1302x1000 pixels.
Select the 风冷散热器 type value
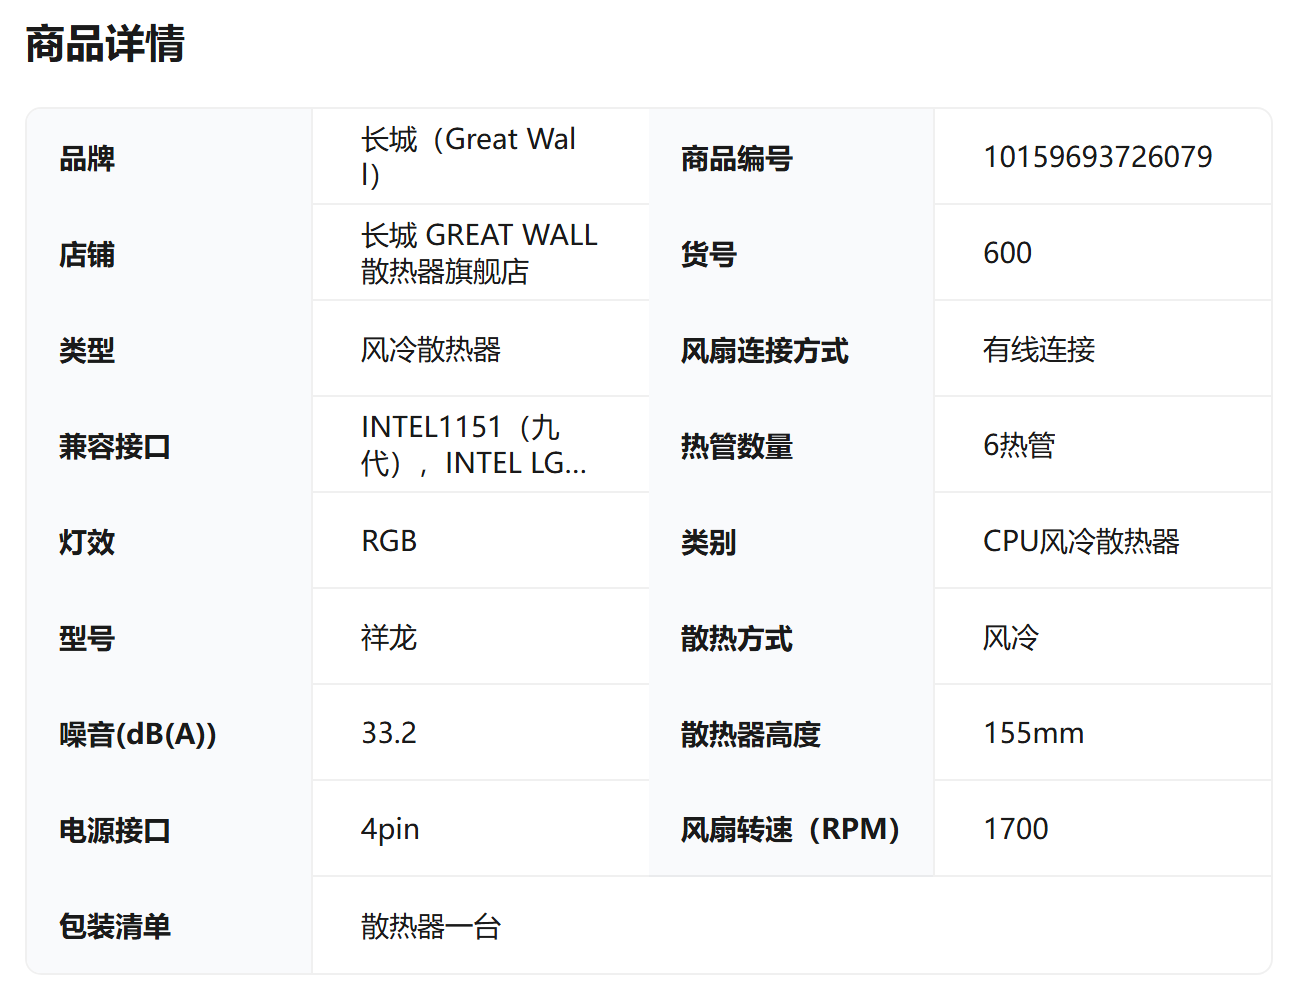click(431, 350)
